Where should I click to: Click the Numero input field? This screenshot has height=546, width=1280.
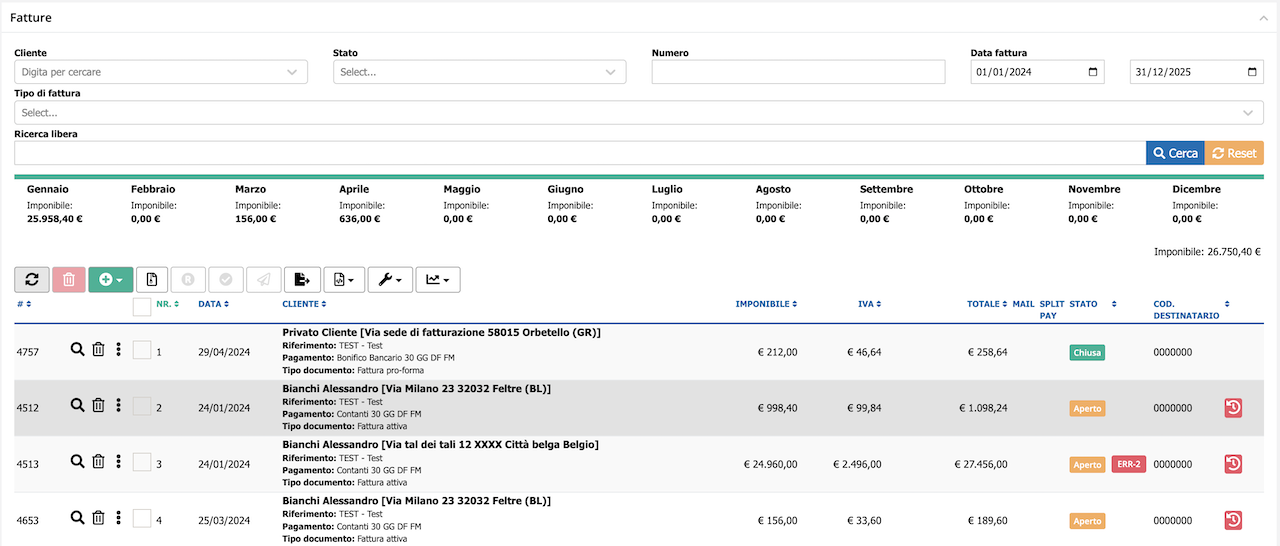click(798, 72)
